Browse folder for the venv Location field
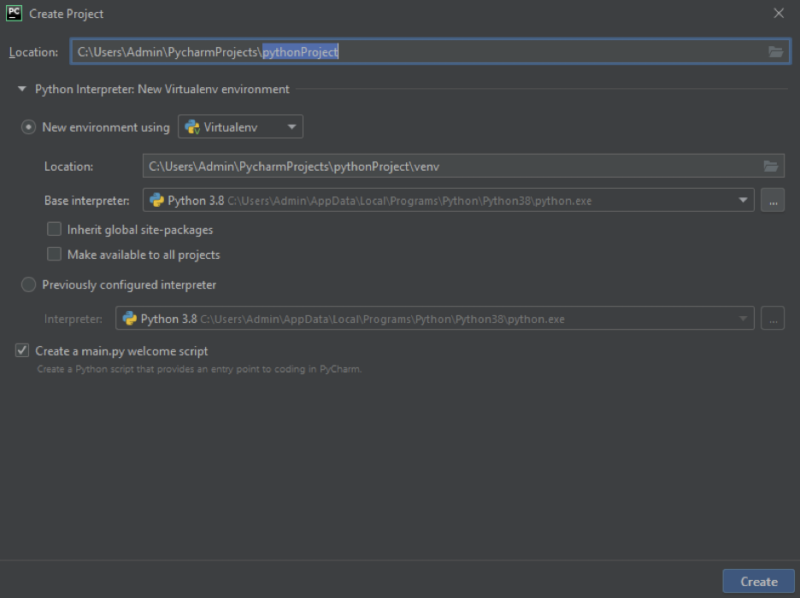The height and width of the screenshot is (598, 800). [x=770, y=166]
